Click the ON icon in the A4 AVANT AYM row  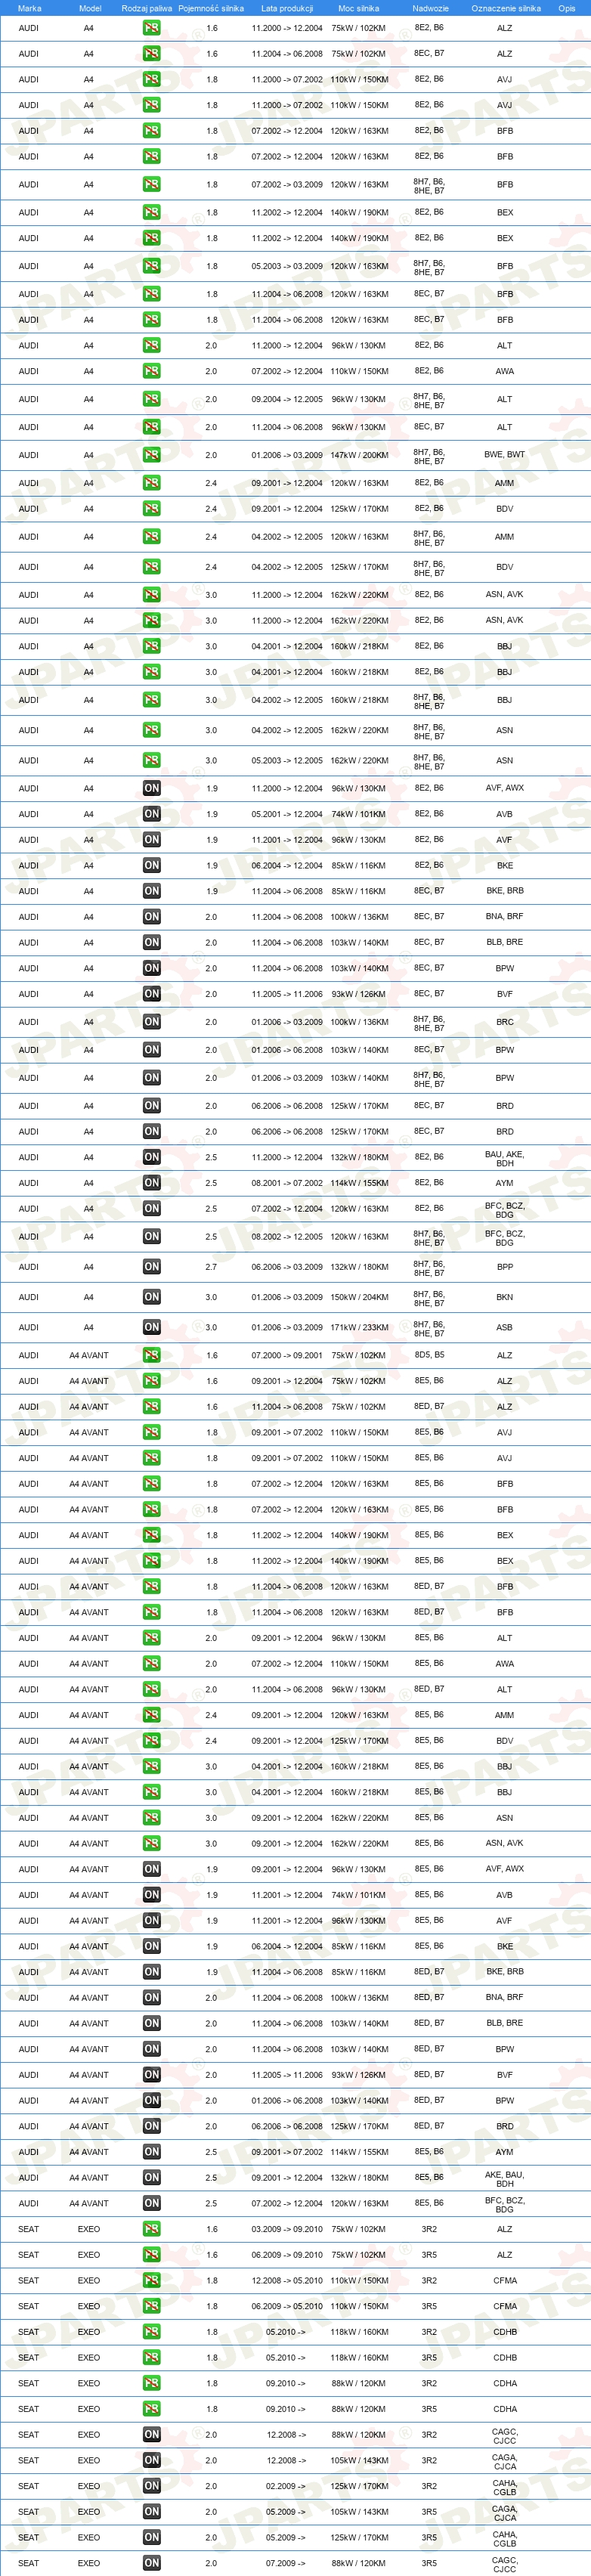coord(151,2152)
